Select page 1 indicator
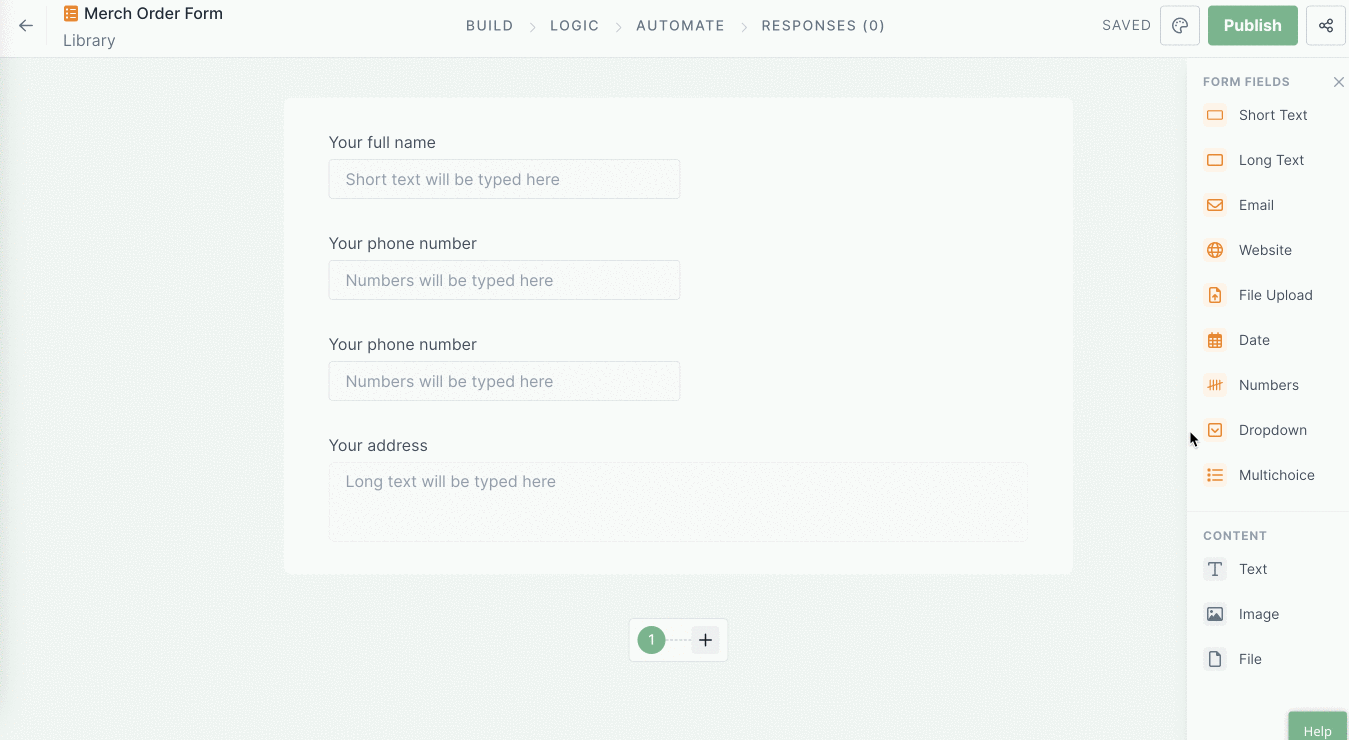This screenshot has height=740, width=1349. [651, 639]
